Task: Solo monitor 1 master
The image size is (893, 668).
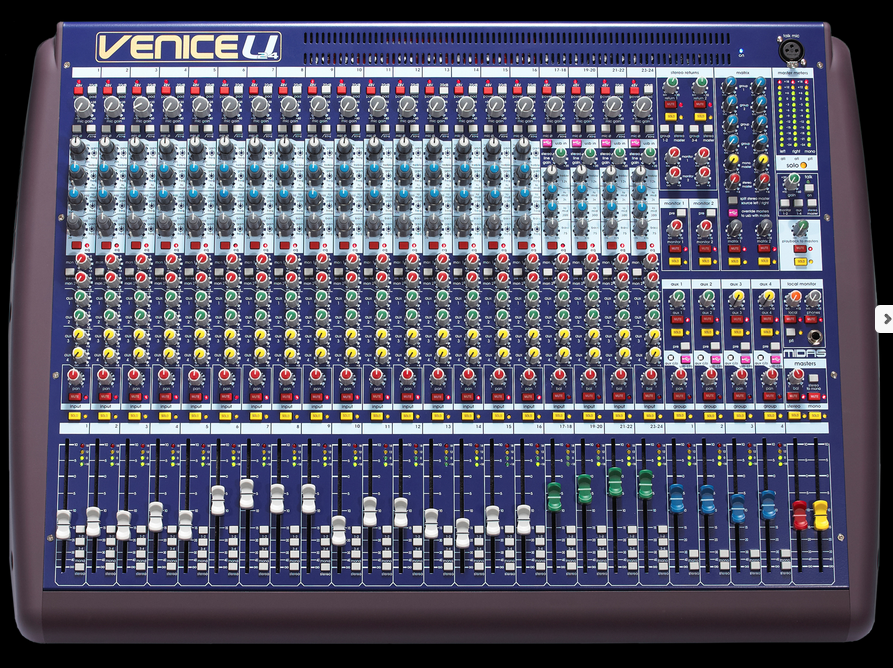Action: [675, 261]
